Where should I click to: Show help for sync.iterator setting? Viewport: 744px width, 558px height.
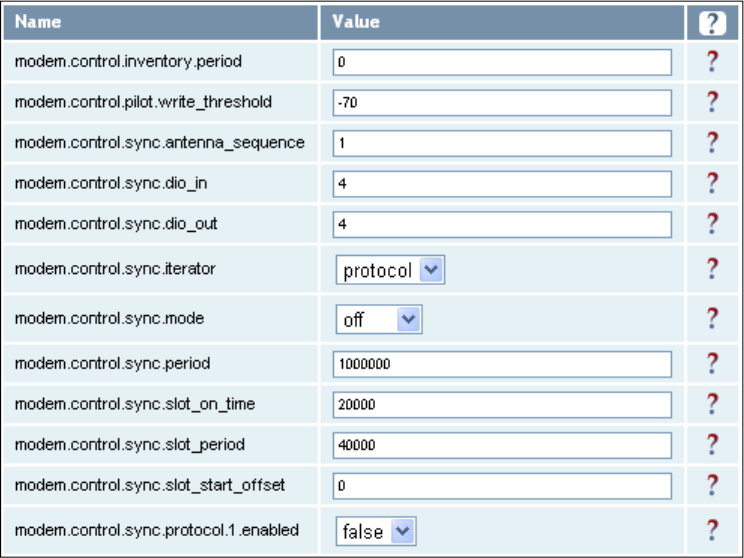coord(712,269)
